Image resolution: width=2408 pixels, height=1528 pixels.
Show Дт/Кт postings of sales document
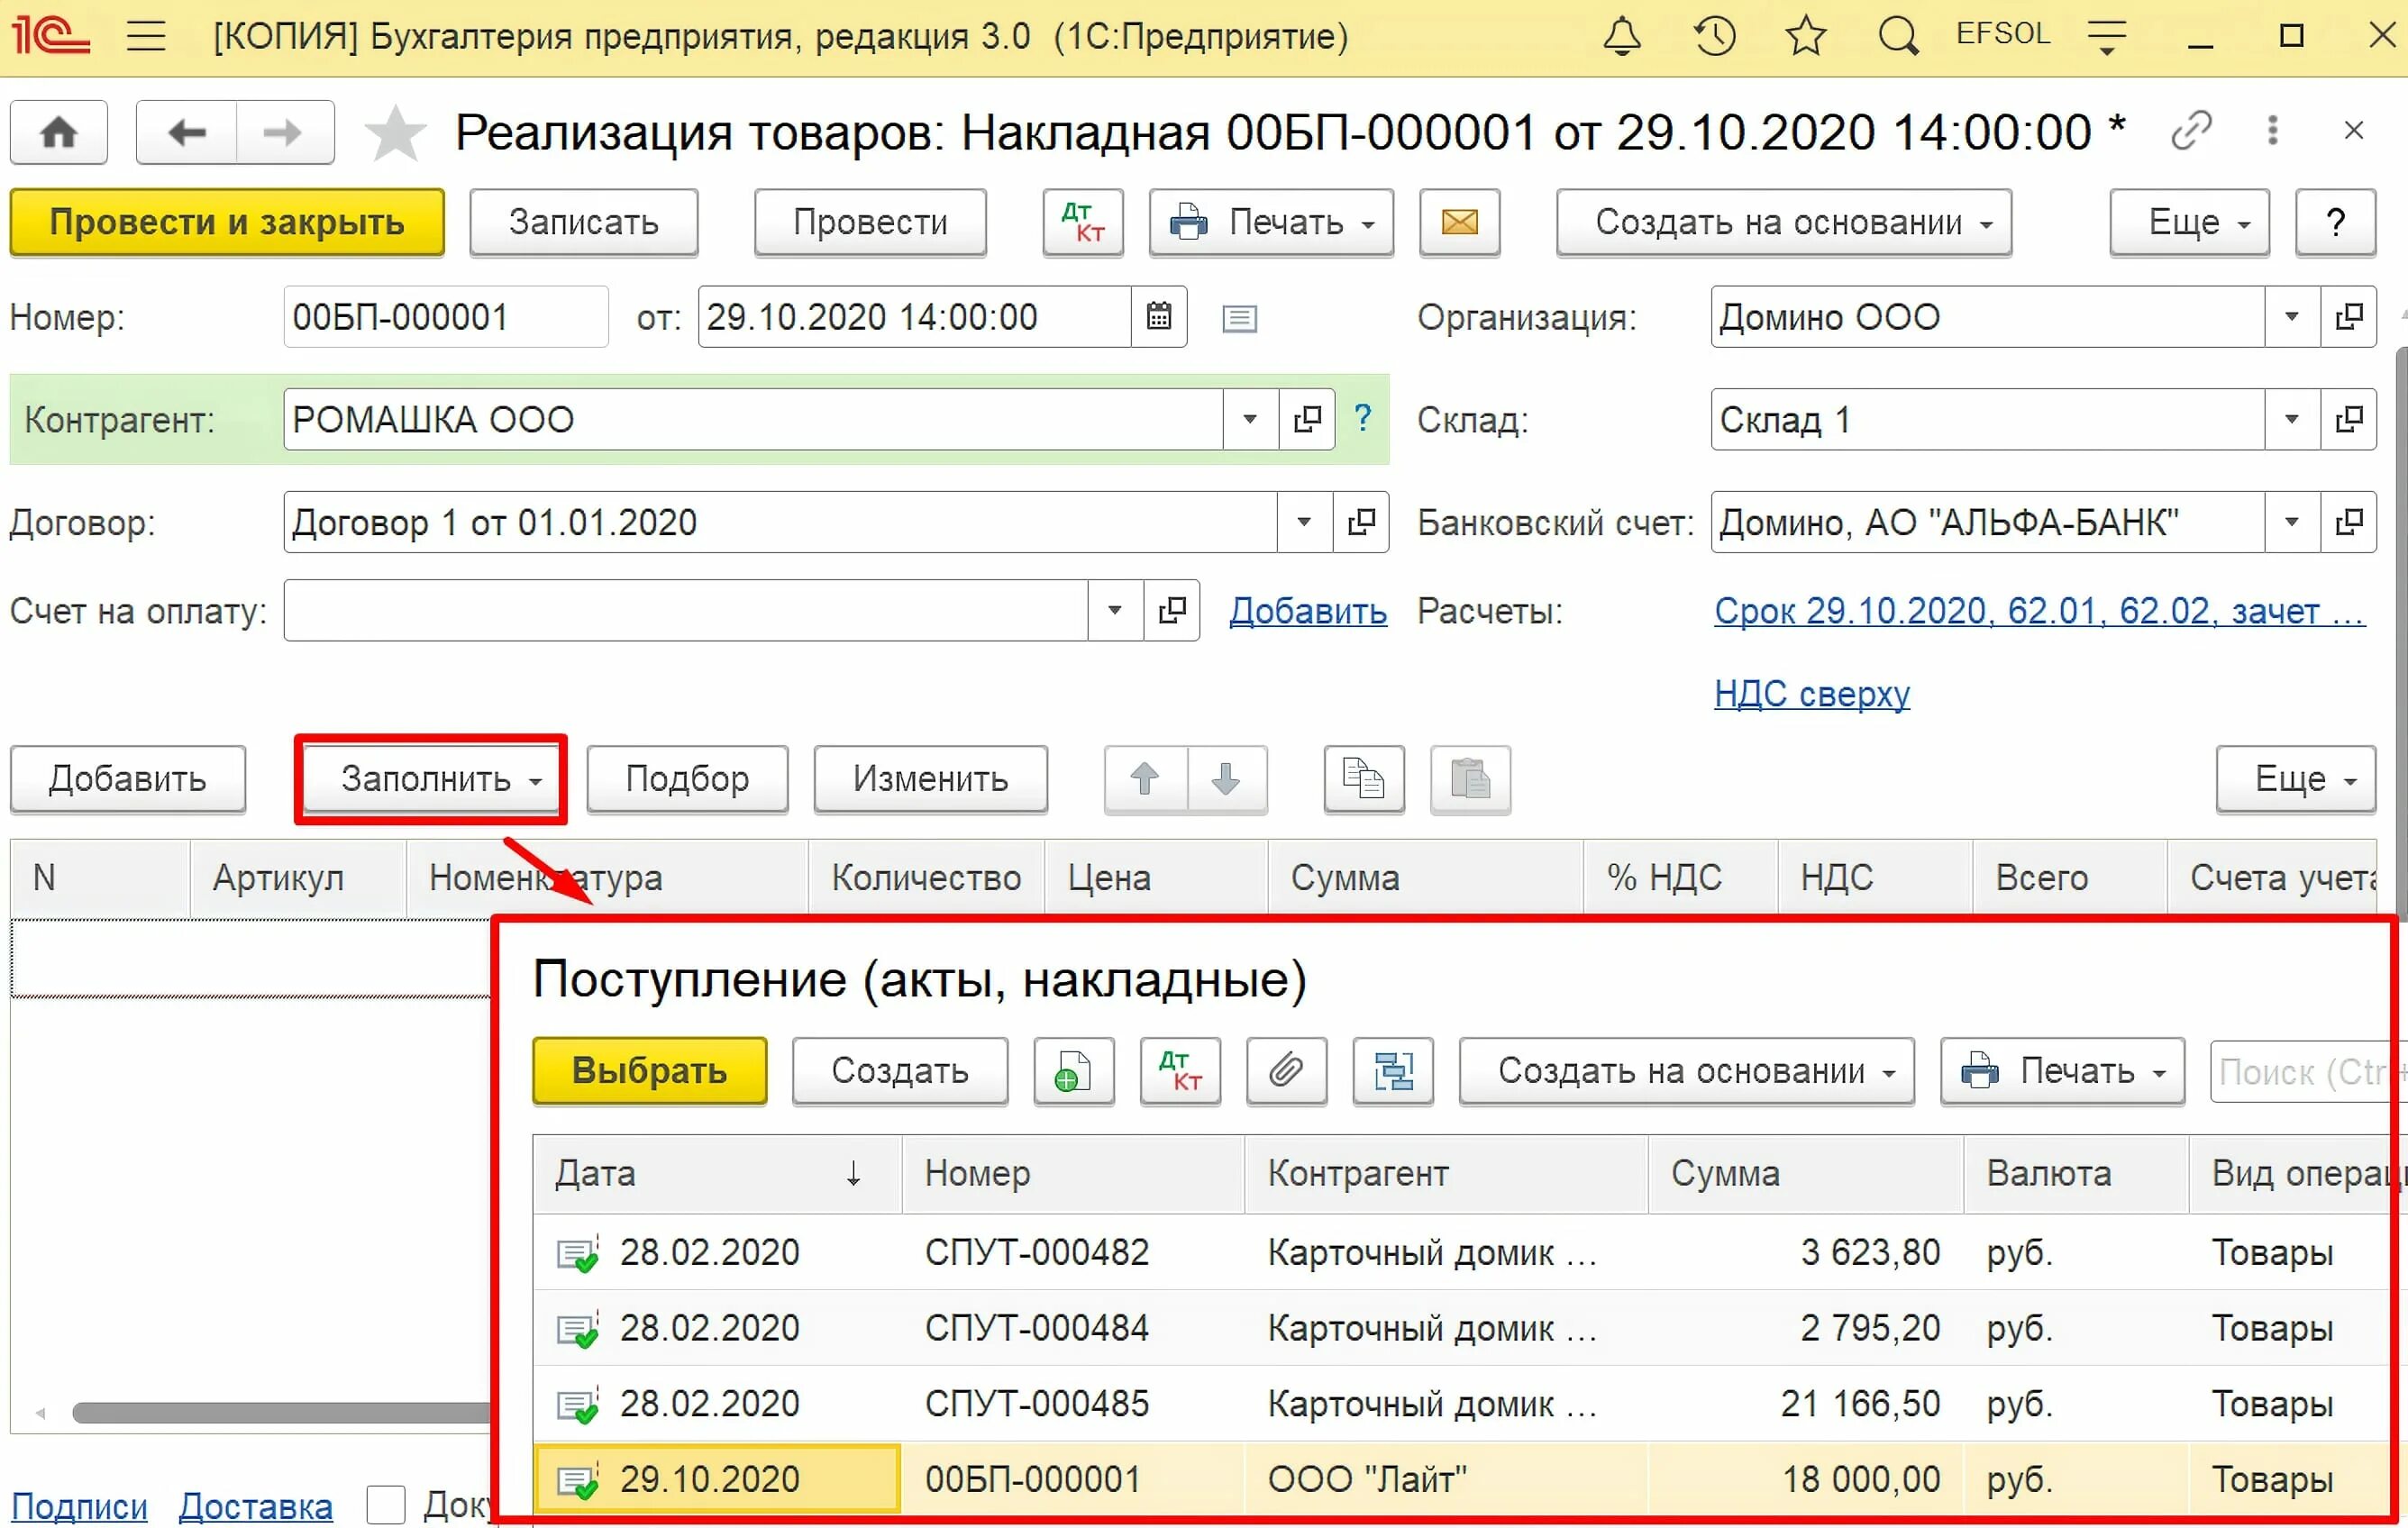tap(1083, 222)
